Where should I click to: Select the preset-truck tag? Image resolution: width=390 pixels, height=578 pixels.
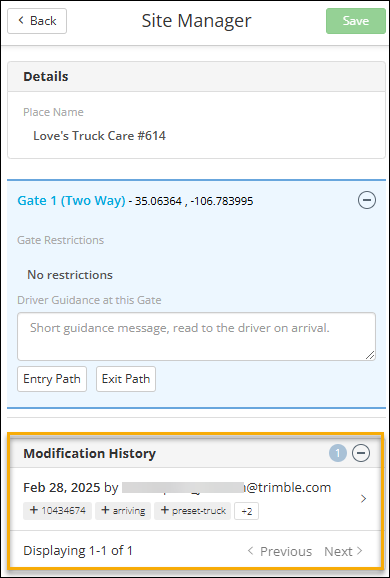[192, 511]
